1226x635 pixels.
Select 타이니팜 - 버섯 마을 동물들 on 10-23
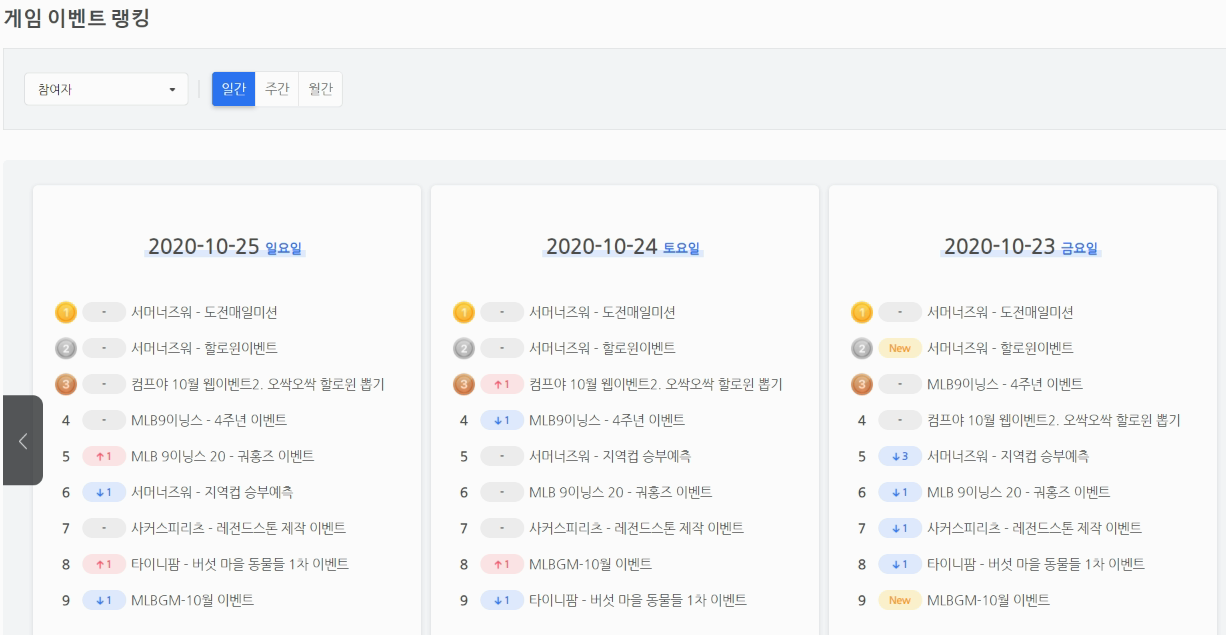click(1036, 564)
